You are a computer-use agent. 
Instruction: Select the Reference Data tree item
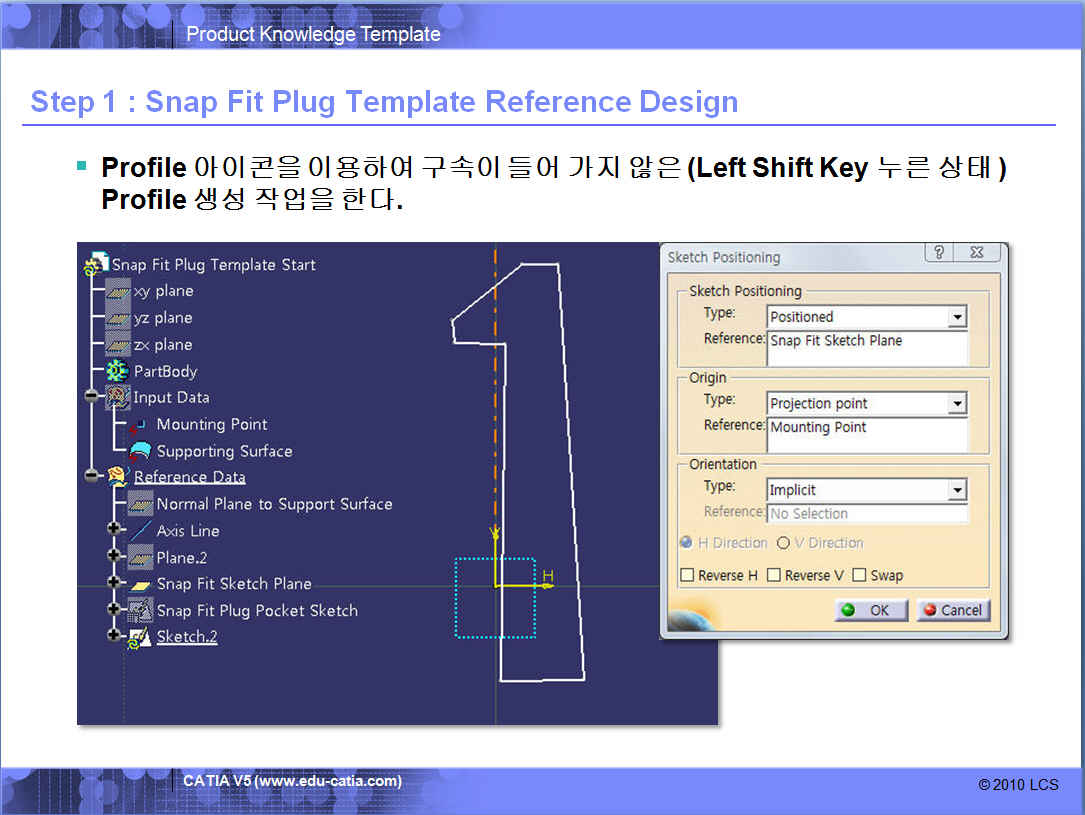[189, 477]
